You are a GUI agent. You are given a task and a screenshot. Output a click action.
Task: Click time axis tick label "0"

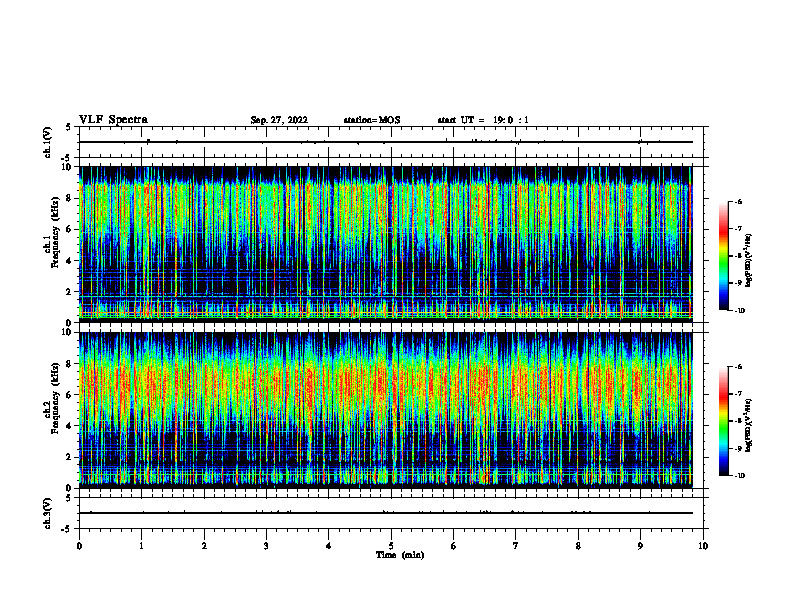point(79,546)
